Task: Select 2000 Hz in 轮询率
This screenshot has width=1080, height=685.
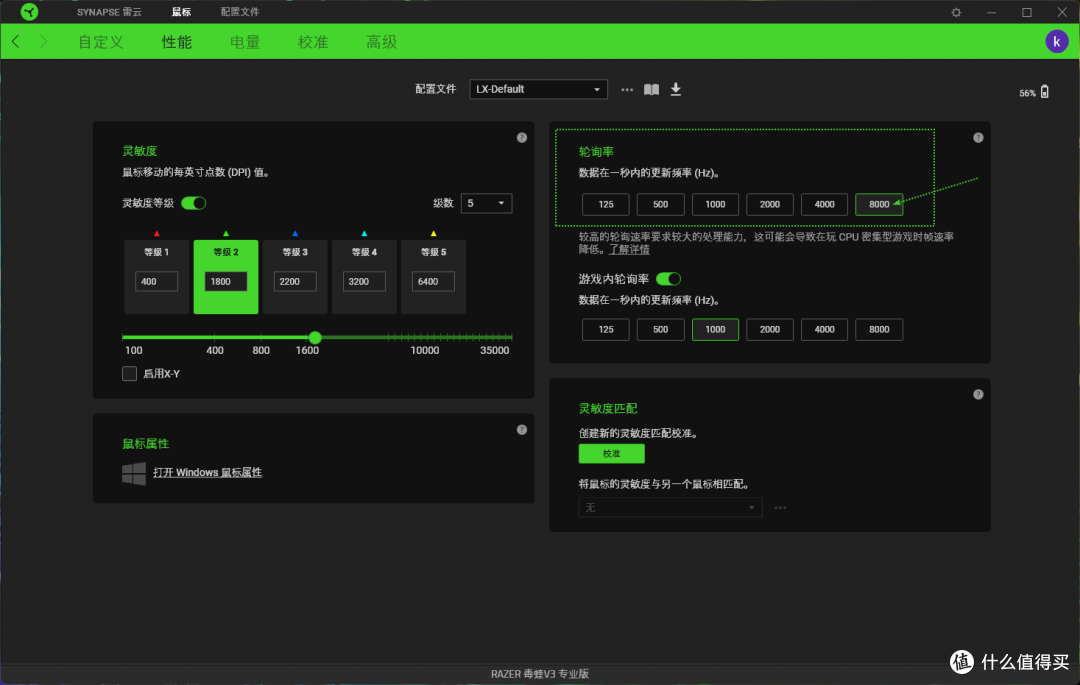Action: (769, 204)
